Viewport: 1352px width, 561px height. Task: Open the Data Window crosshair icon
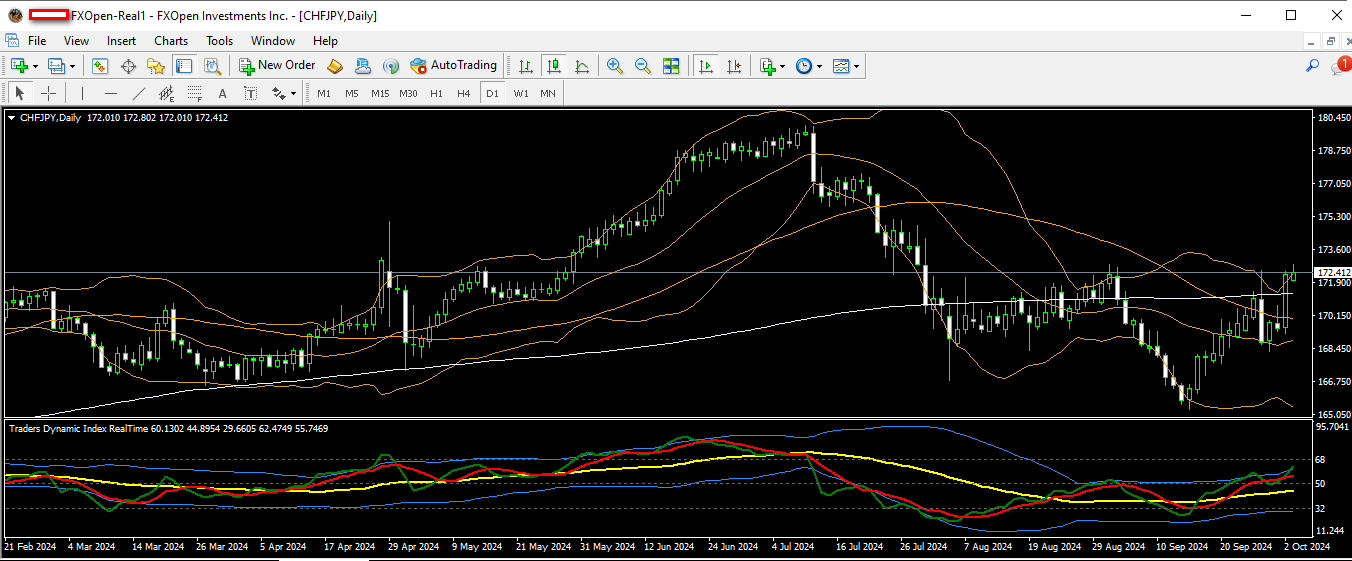coord(128,66)
